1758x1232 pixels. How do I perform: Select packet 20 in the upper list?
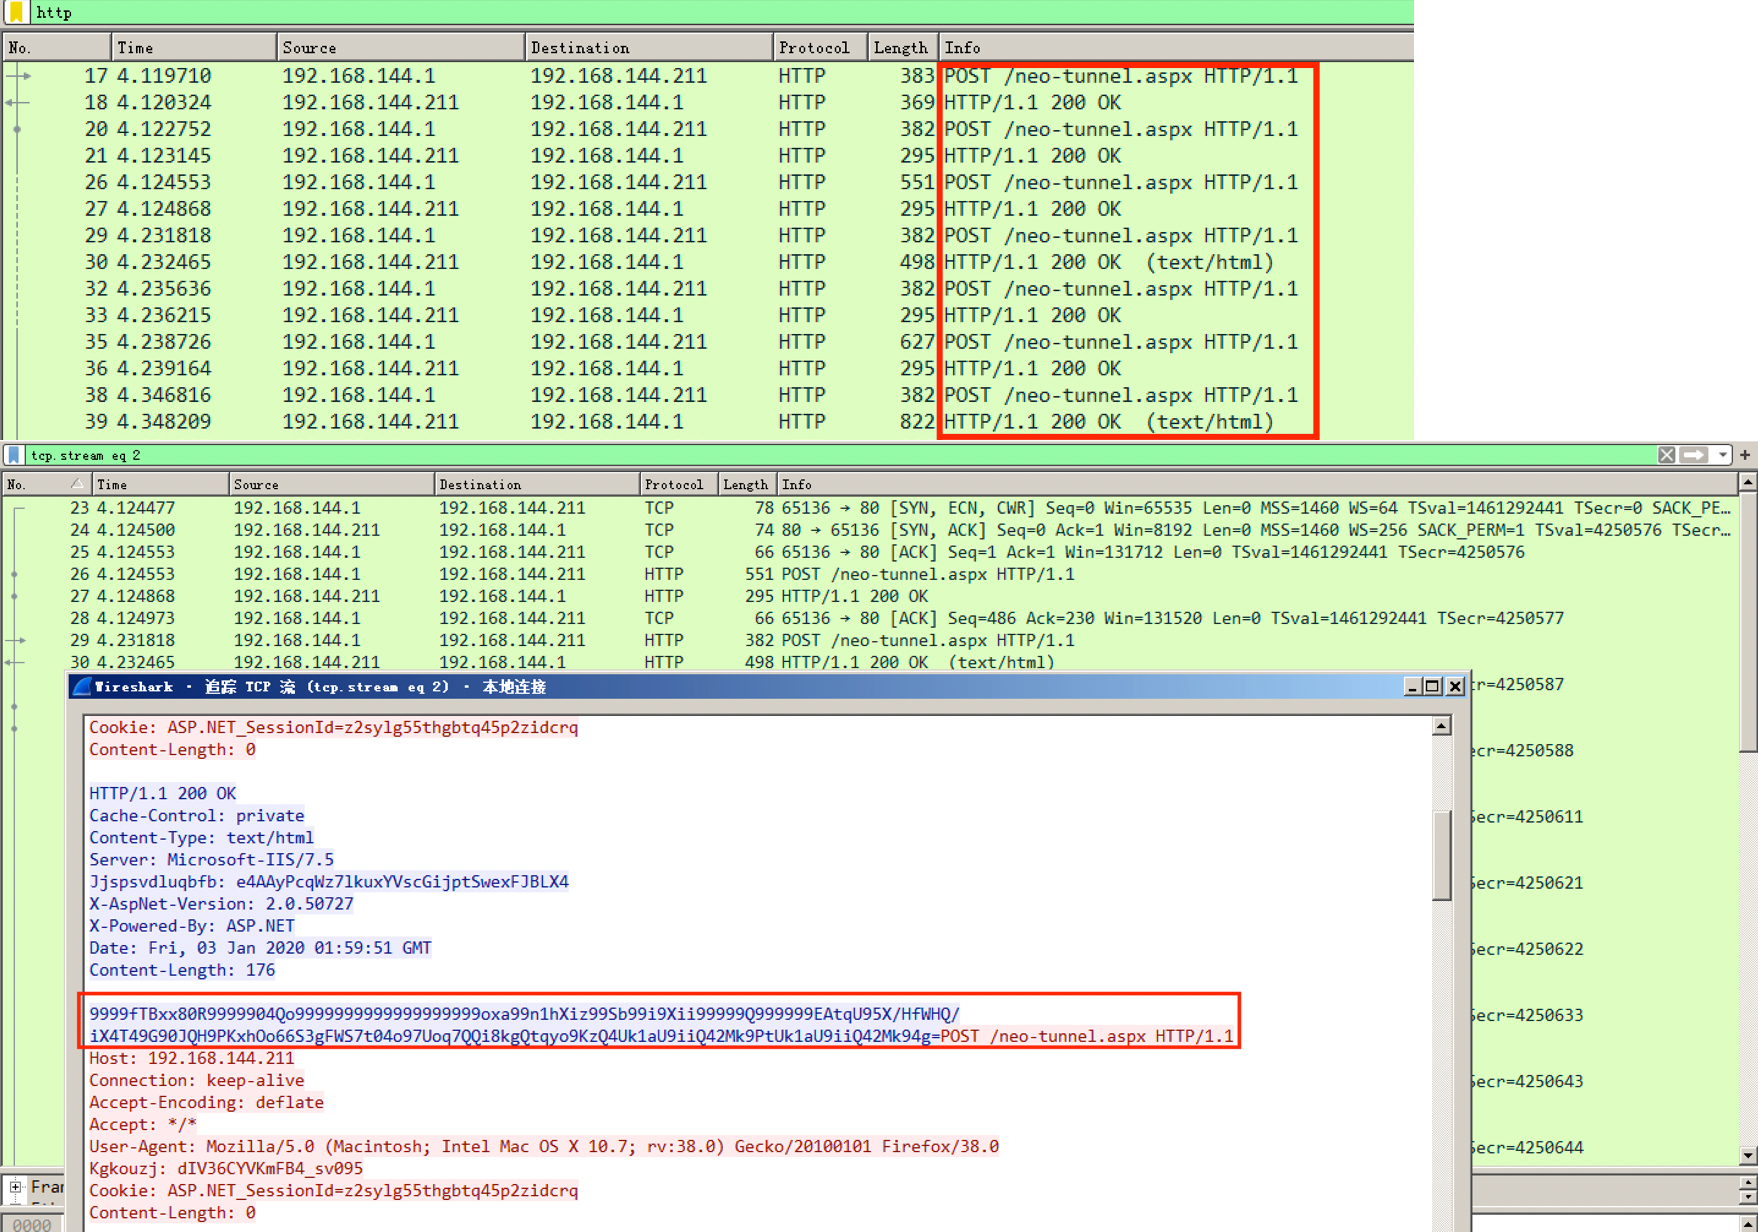tap(708, 129)
